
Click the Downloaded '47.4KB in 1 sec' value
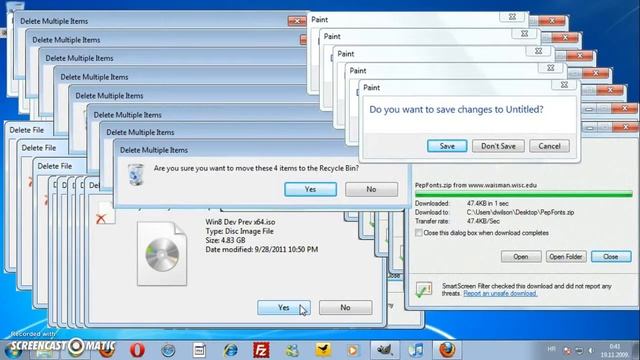tap(488, 203)
